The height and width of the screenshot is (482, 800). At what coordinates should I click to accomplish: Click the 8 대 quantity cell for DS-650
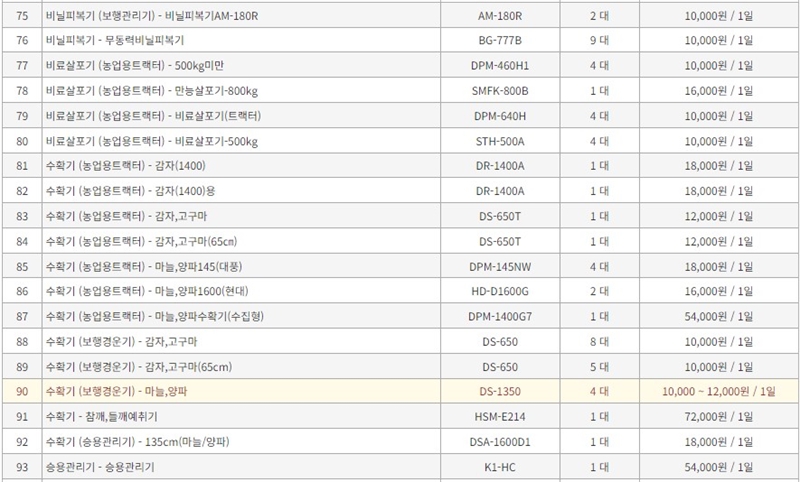[599, 341]
